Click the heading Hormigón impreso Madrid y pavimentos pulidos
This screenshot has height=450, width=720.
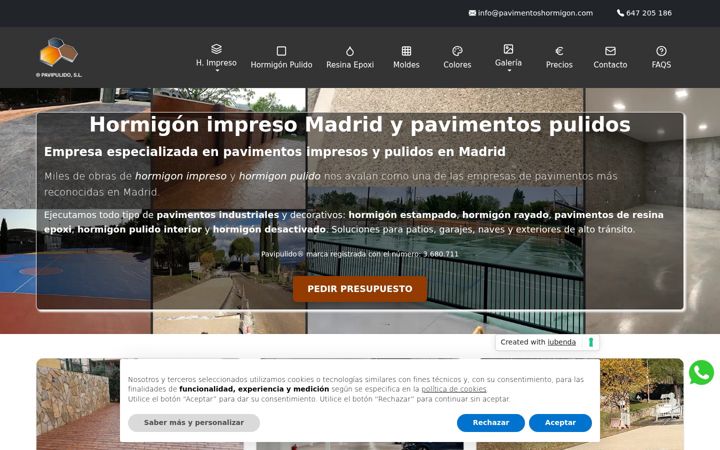click(360, 124)
